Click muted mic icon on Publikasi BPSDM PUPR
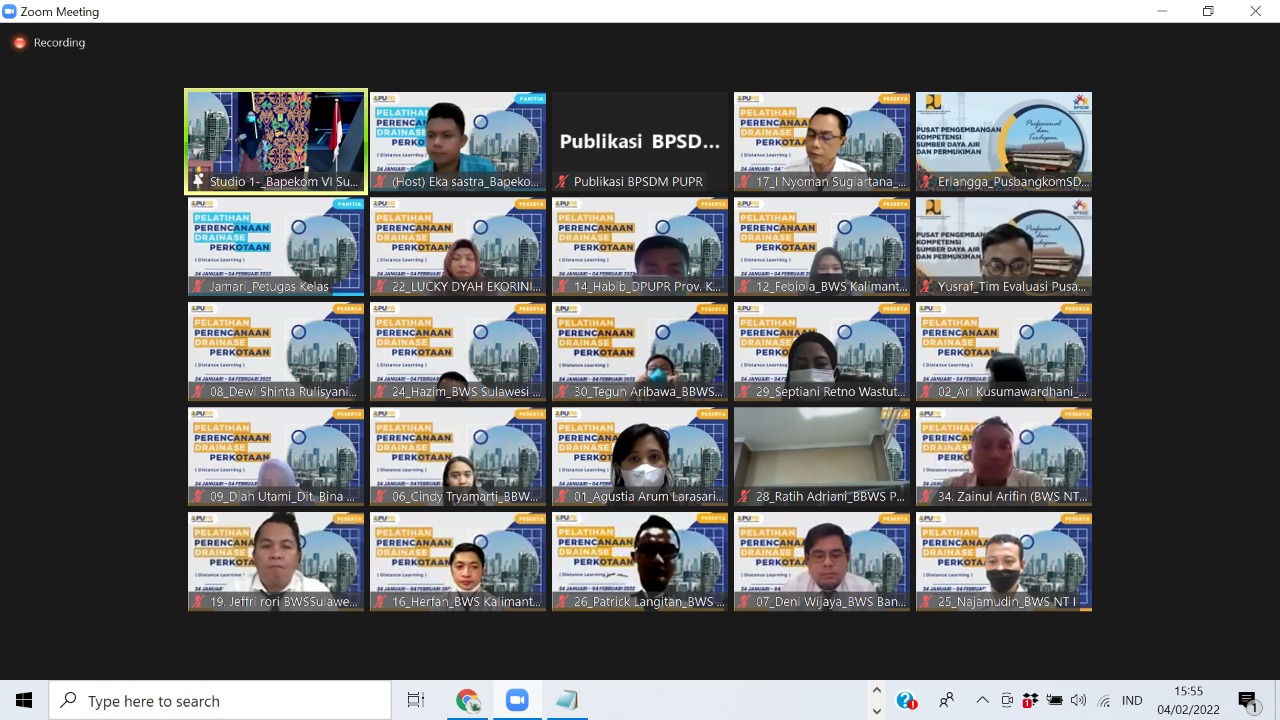 (563, 182)
